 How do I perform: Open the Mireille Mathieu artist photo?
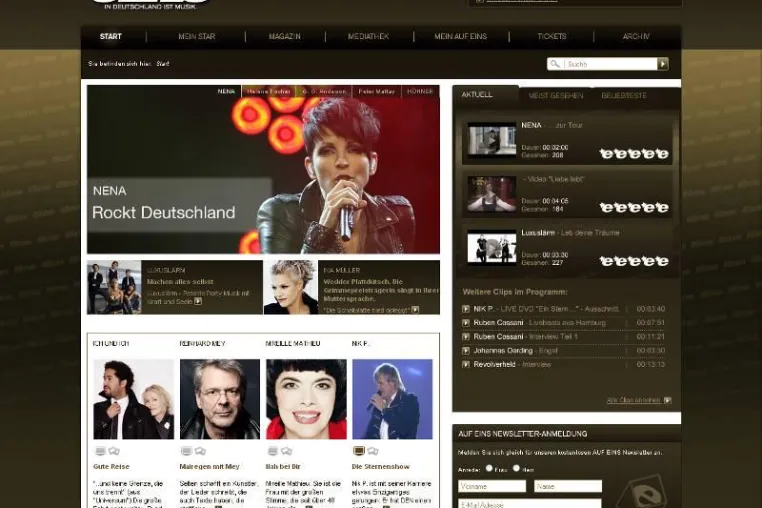(306, 399)
